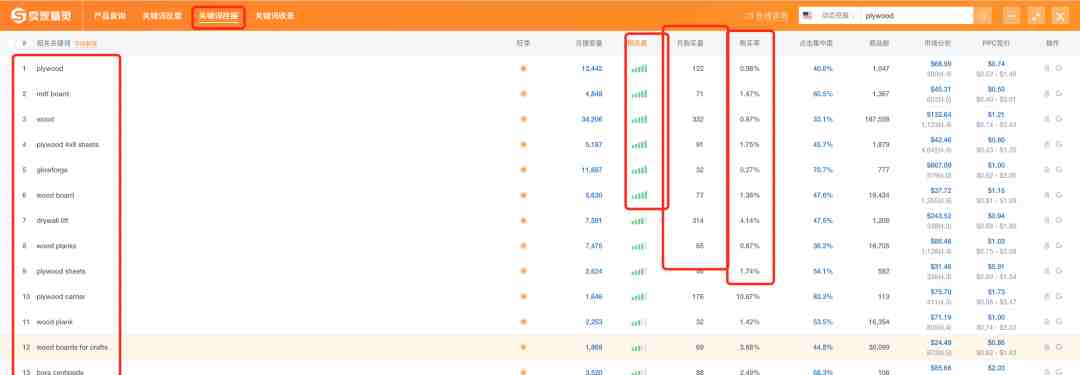1080x375 pixels.
Task: Click the keyword 'wood planks' in row 8
Action: (x=56, y=246)
